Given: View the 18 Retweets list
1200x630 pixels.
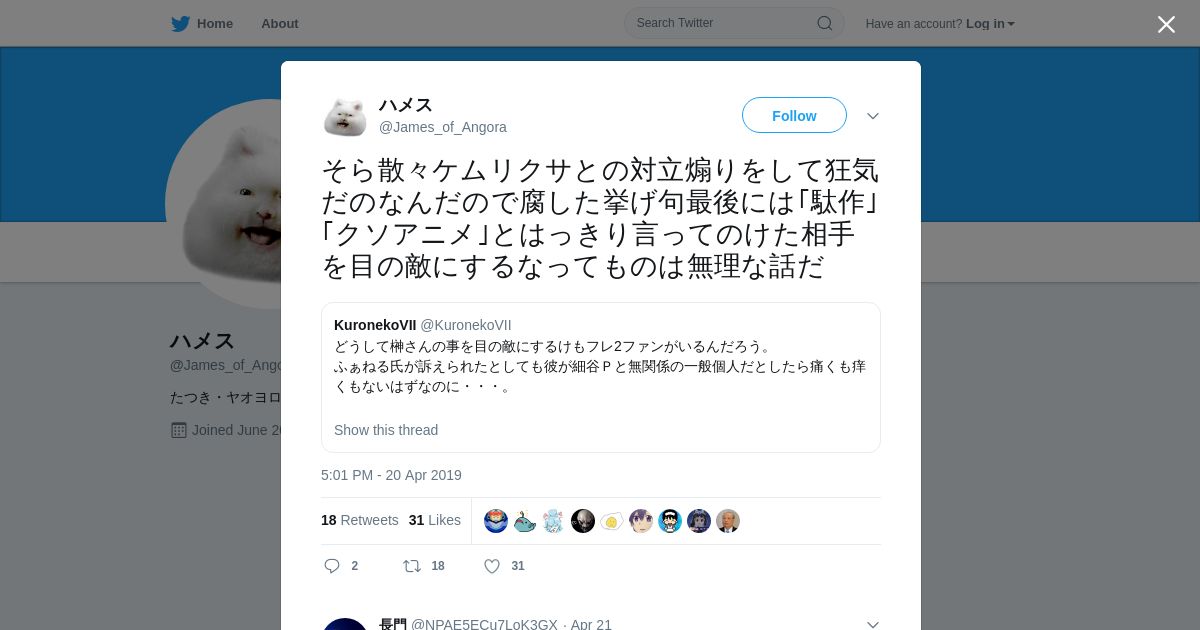Looking at the screenshot, I should coord(360,520).
